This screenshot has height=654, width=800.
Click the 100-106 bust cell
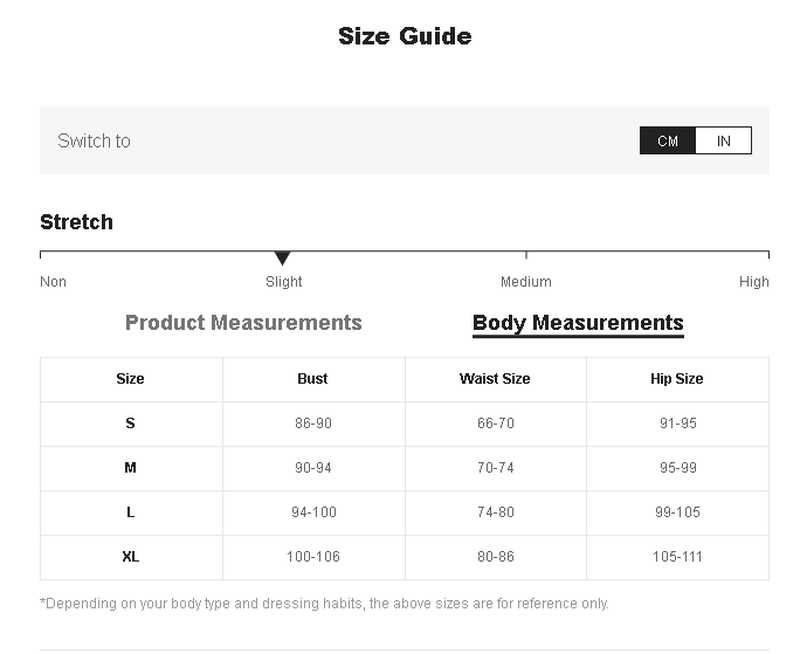[313, 556]
